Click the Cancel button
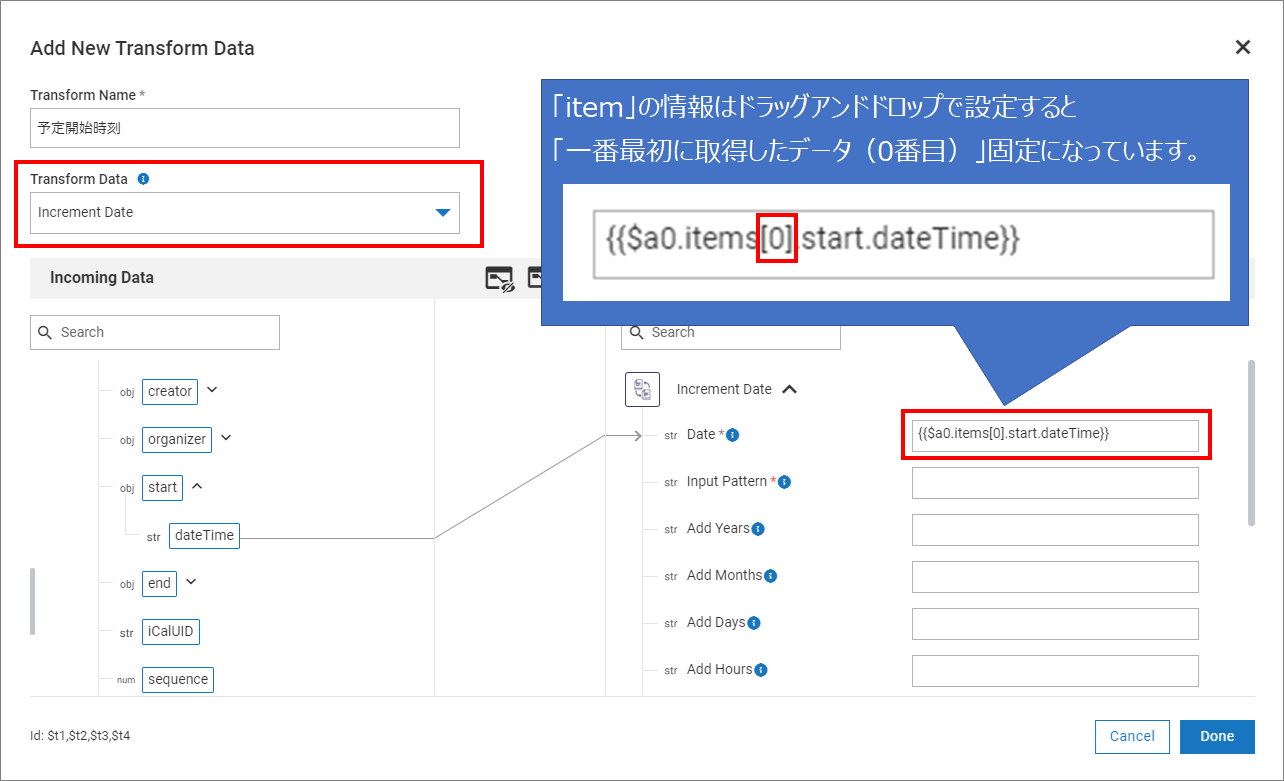The width and height of the screenshot is (1284, 781). click(x=1132, y=736)
